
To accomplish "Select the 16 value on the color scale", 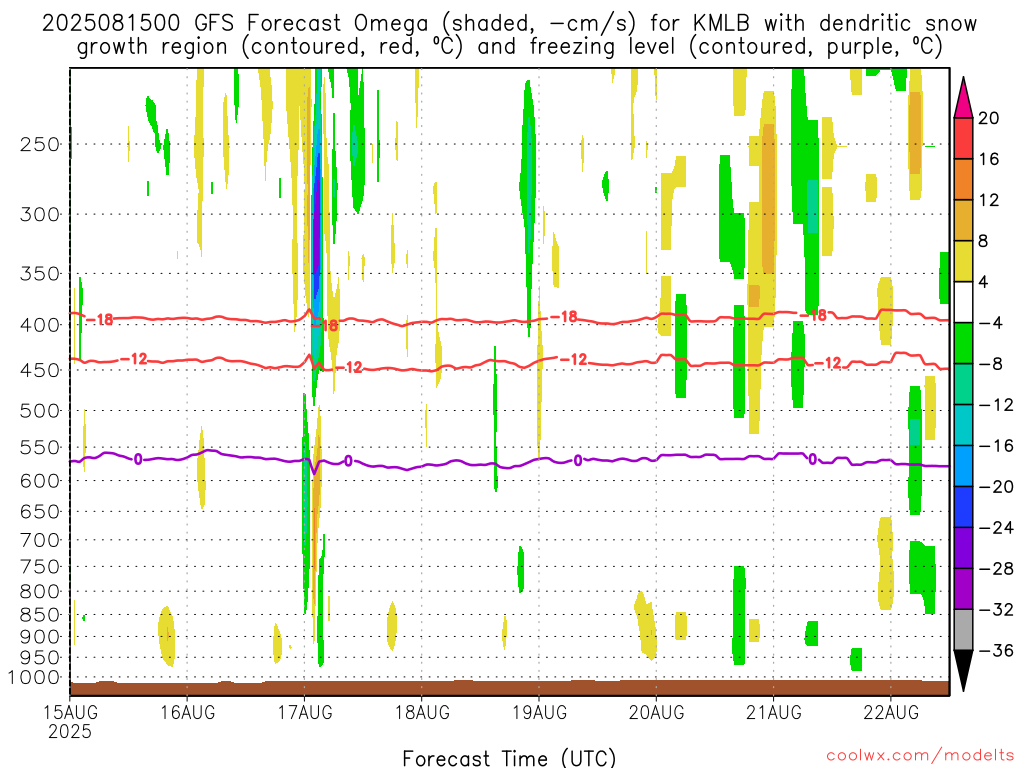I will [x=988, y=159].
